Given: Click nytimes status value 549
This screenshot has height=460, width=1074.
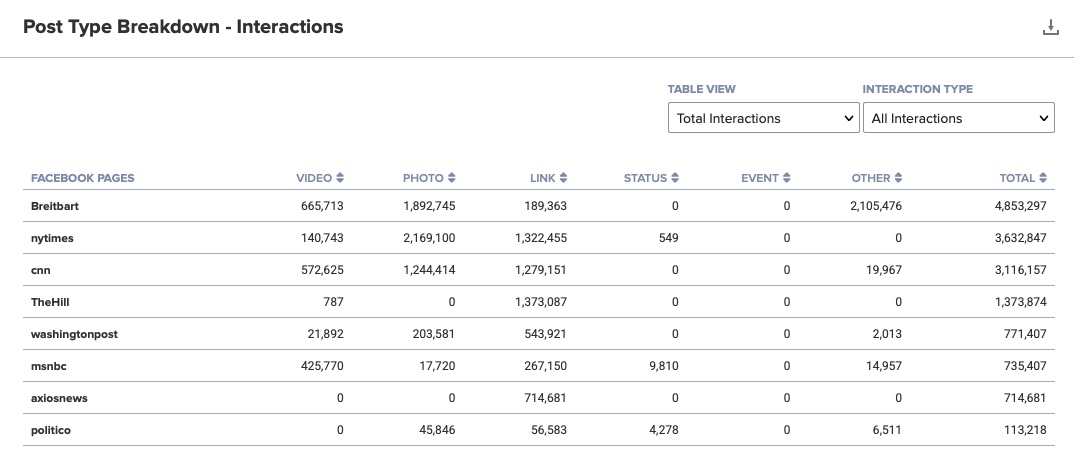Looking at the screenshot, I should [669, 238].
